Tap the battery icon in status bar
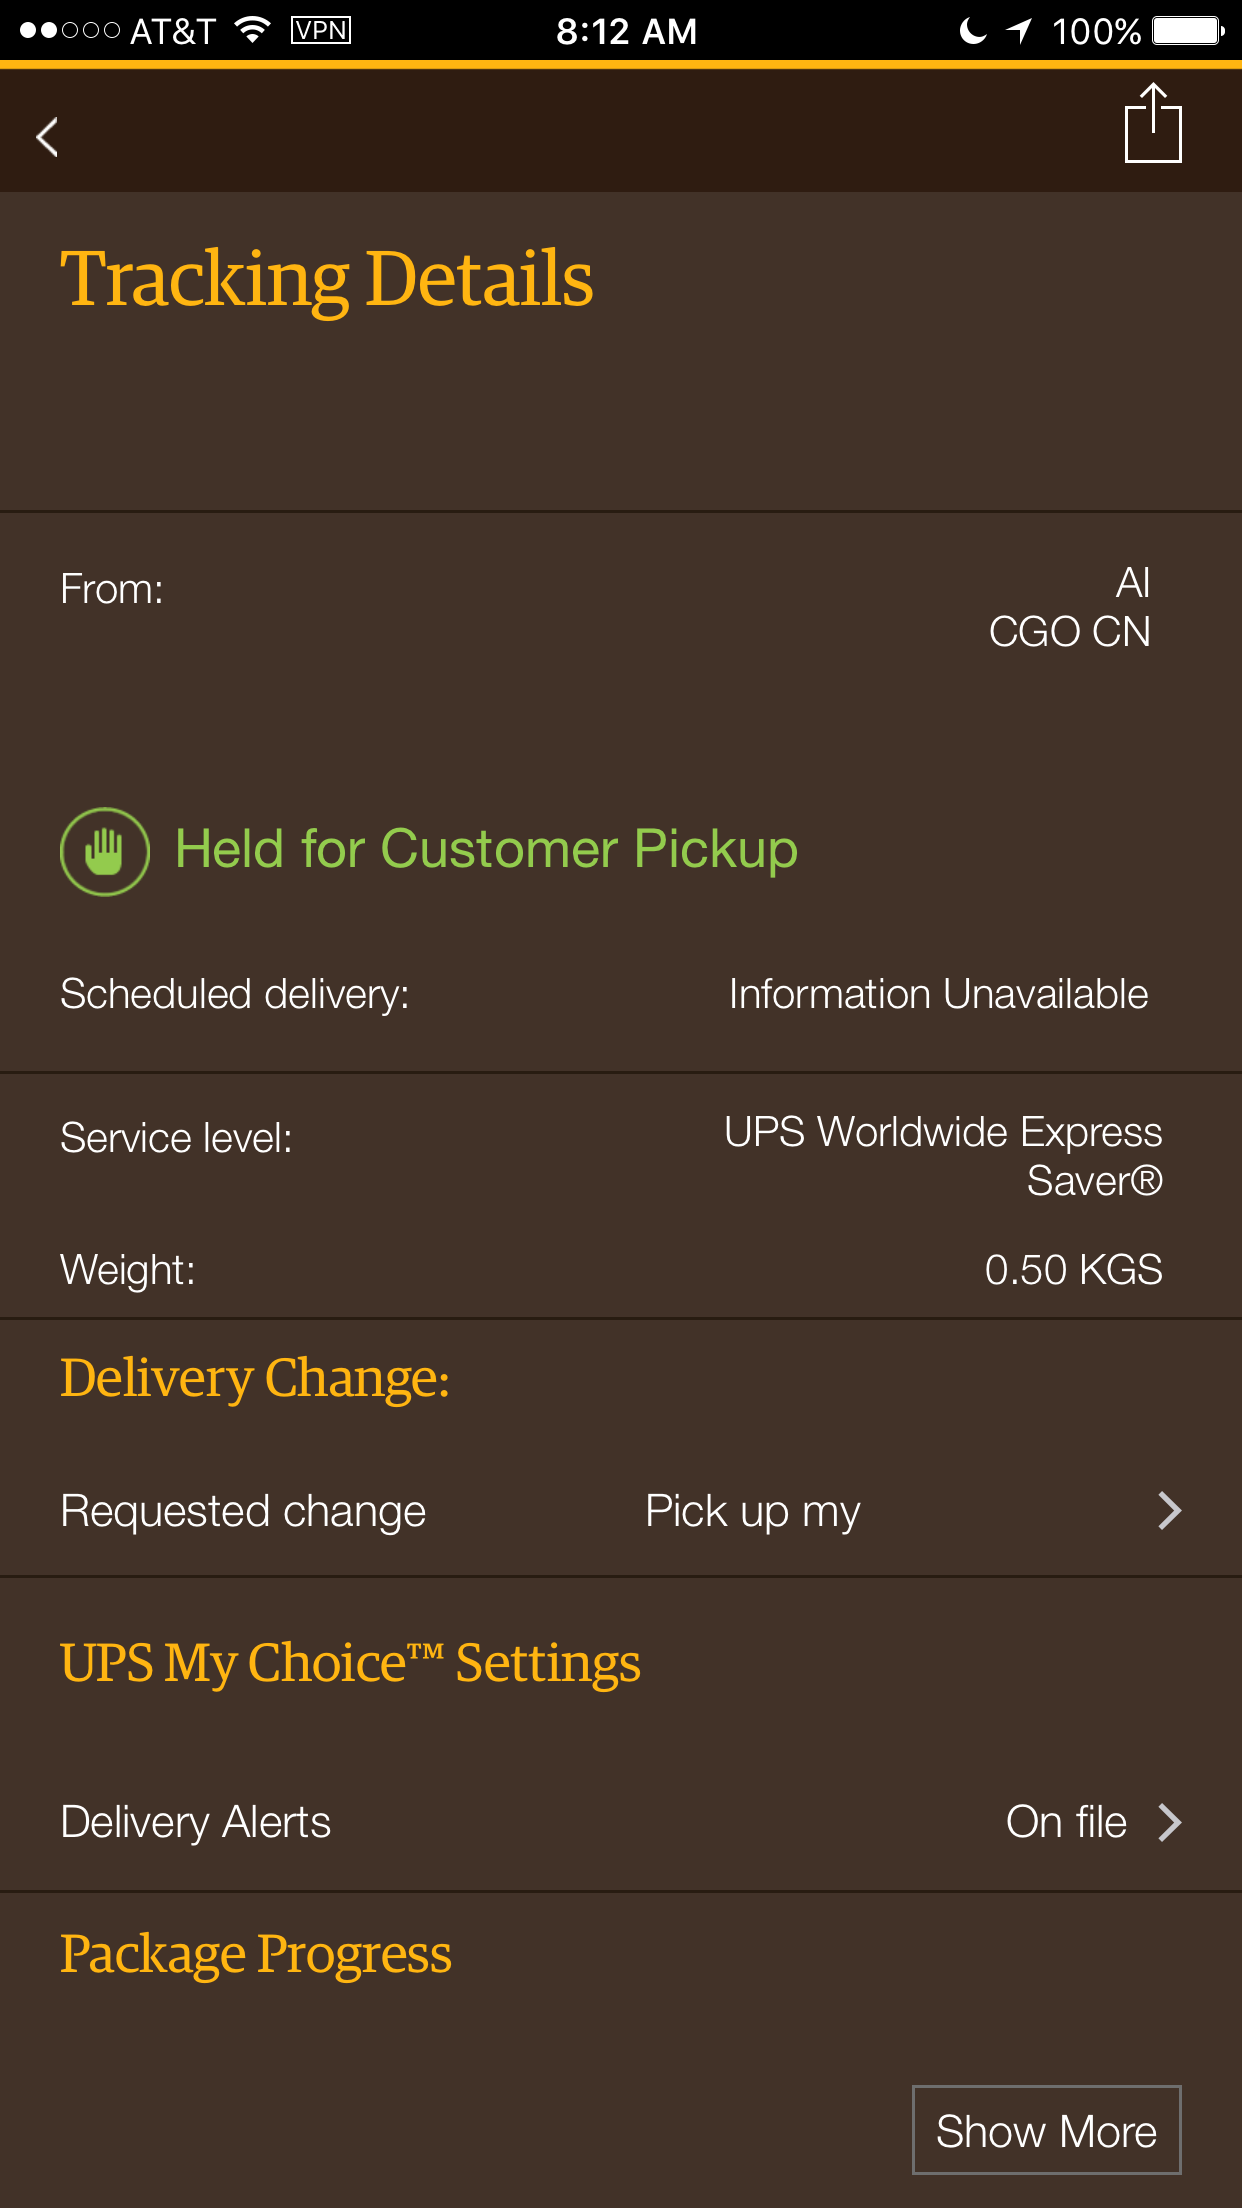Image resolution: width=1242 pixels, height=2208 pixels. [x=1188, y=30]
